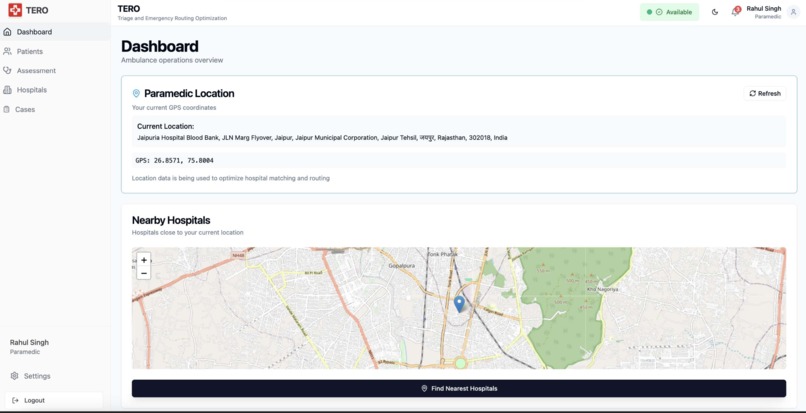Open the Dashboard sidebar item
The image size is (806, 413).
point(54,32)
